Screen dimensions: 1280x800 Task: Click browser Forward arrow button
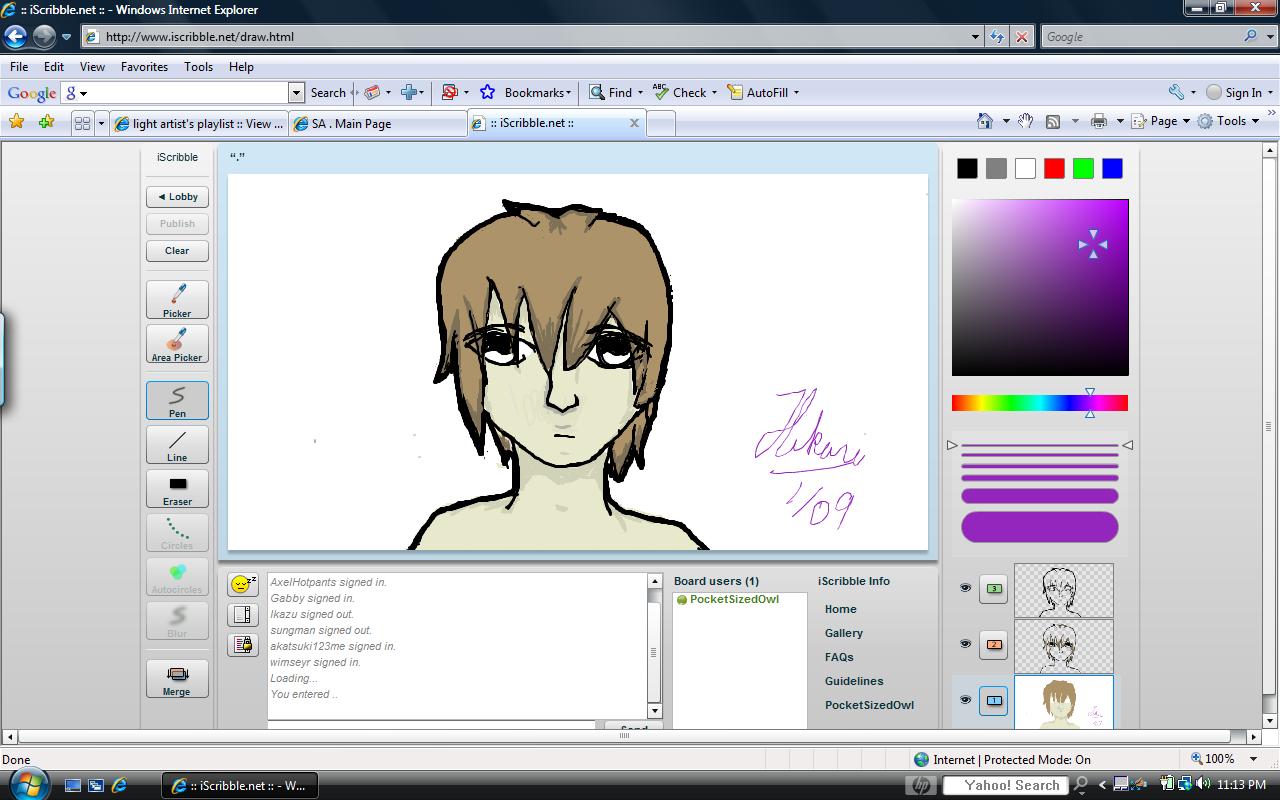pyautogui.click(x=44, y=37)
